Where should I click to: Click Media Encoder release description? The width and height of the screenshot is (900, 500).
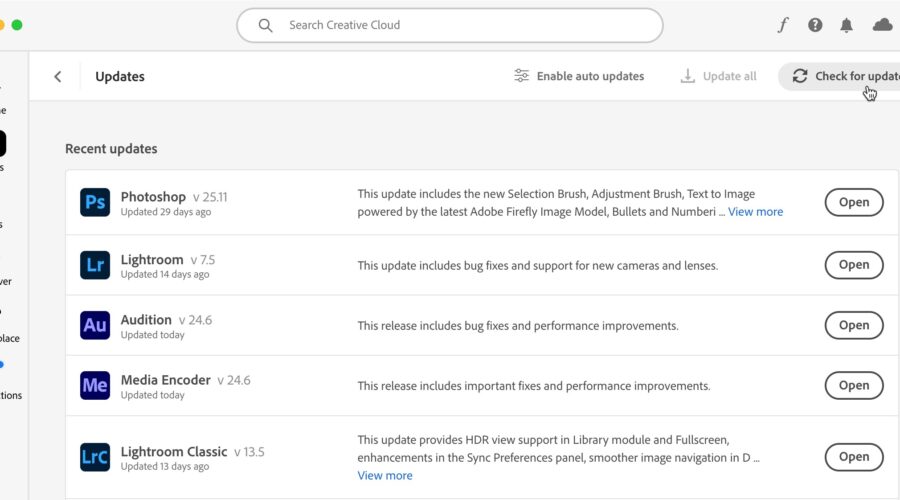click(x=534, y=386)
